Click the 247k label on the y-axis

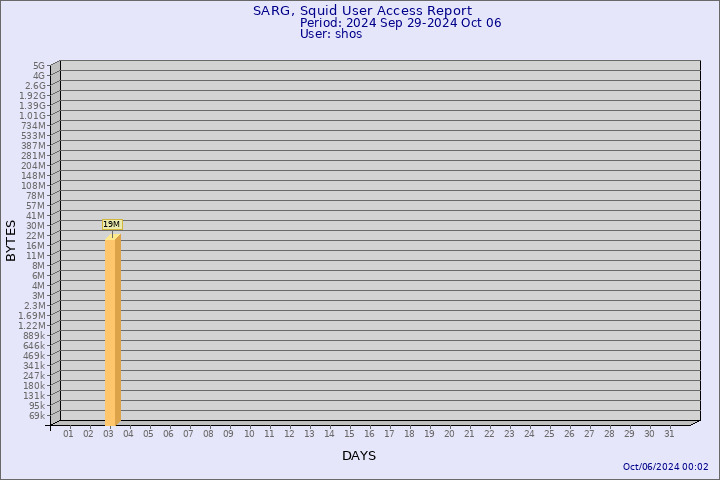[34, 376]
